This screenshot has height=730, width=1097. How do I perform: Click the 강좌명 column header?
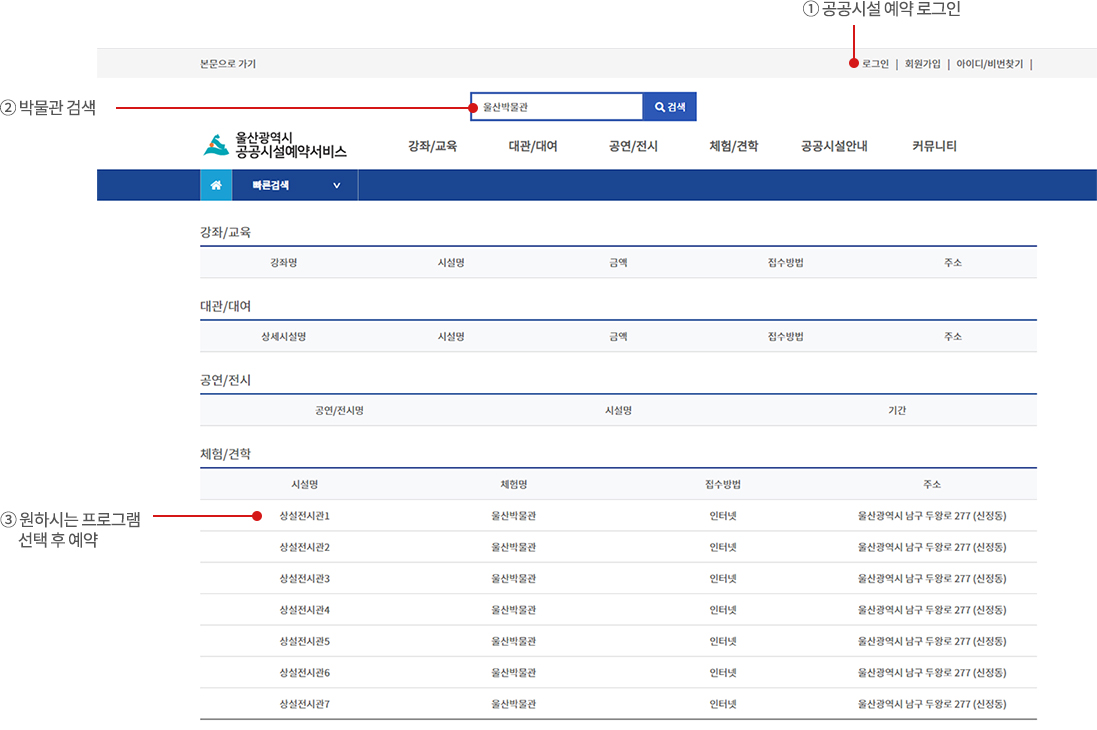(x=283, y=262)
